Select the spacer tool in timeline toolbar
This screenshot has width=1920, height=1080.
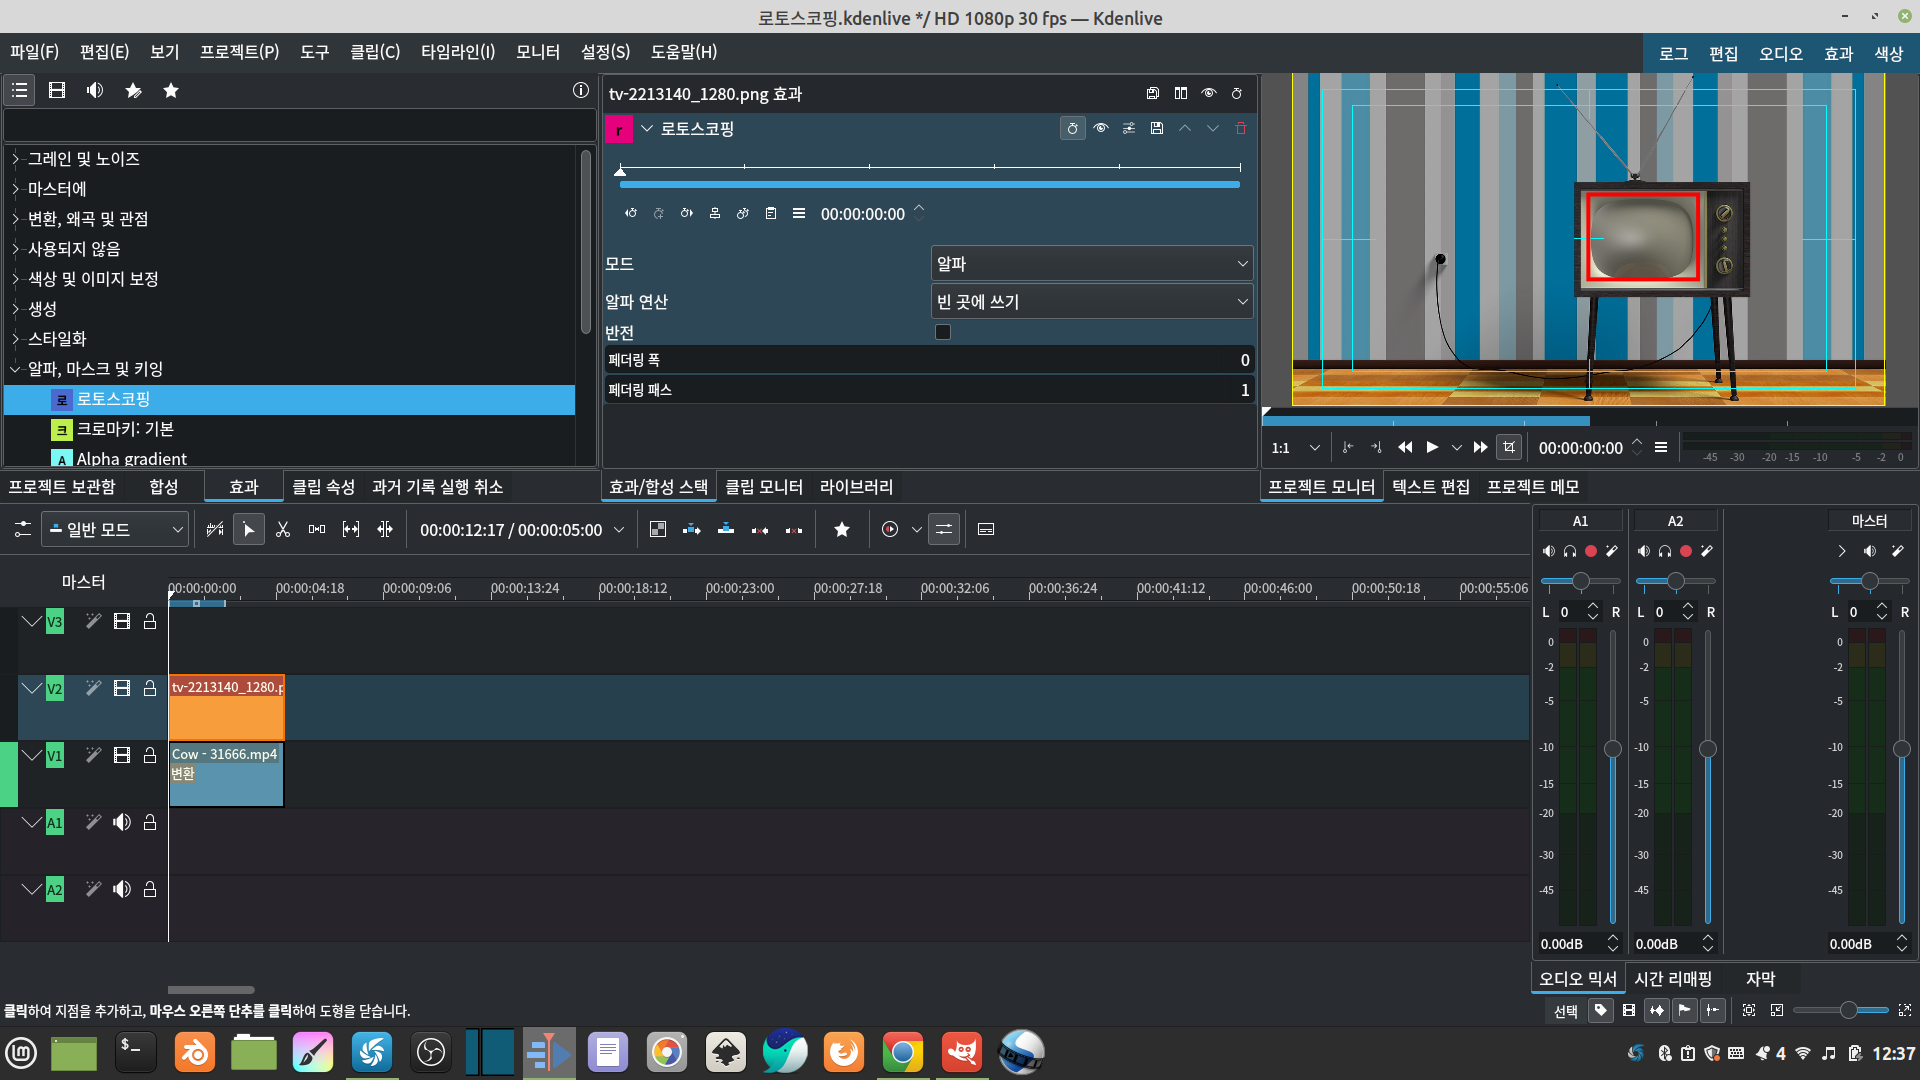(x=317, y=529)
